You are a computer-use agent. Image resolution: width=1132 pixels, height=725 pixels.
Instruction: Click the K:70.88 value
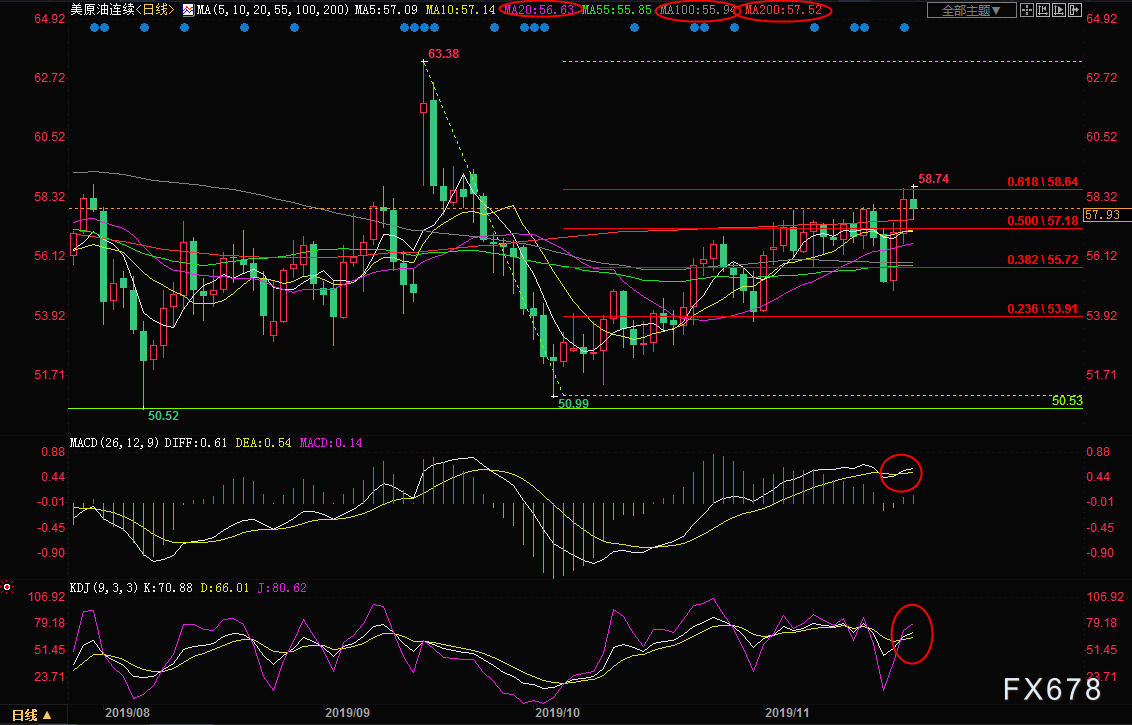click(169, 588)
